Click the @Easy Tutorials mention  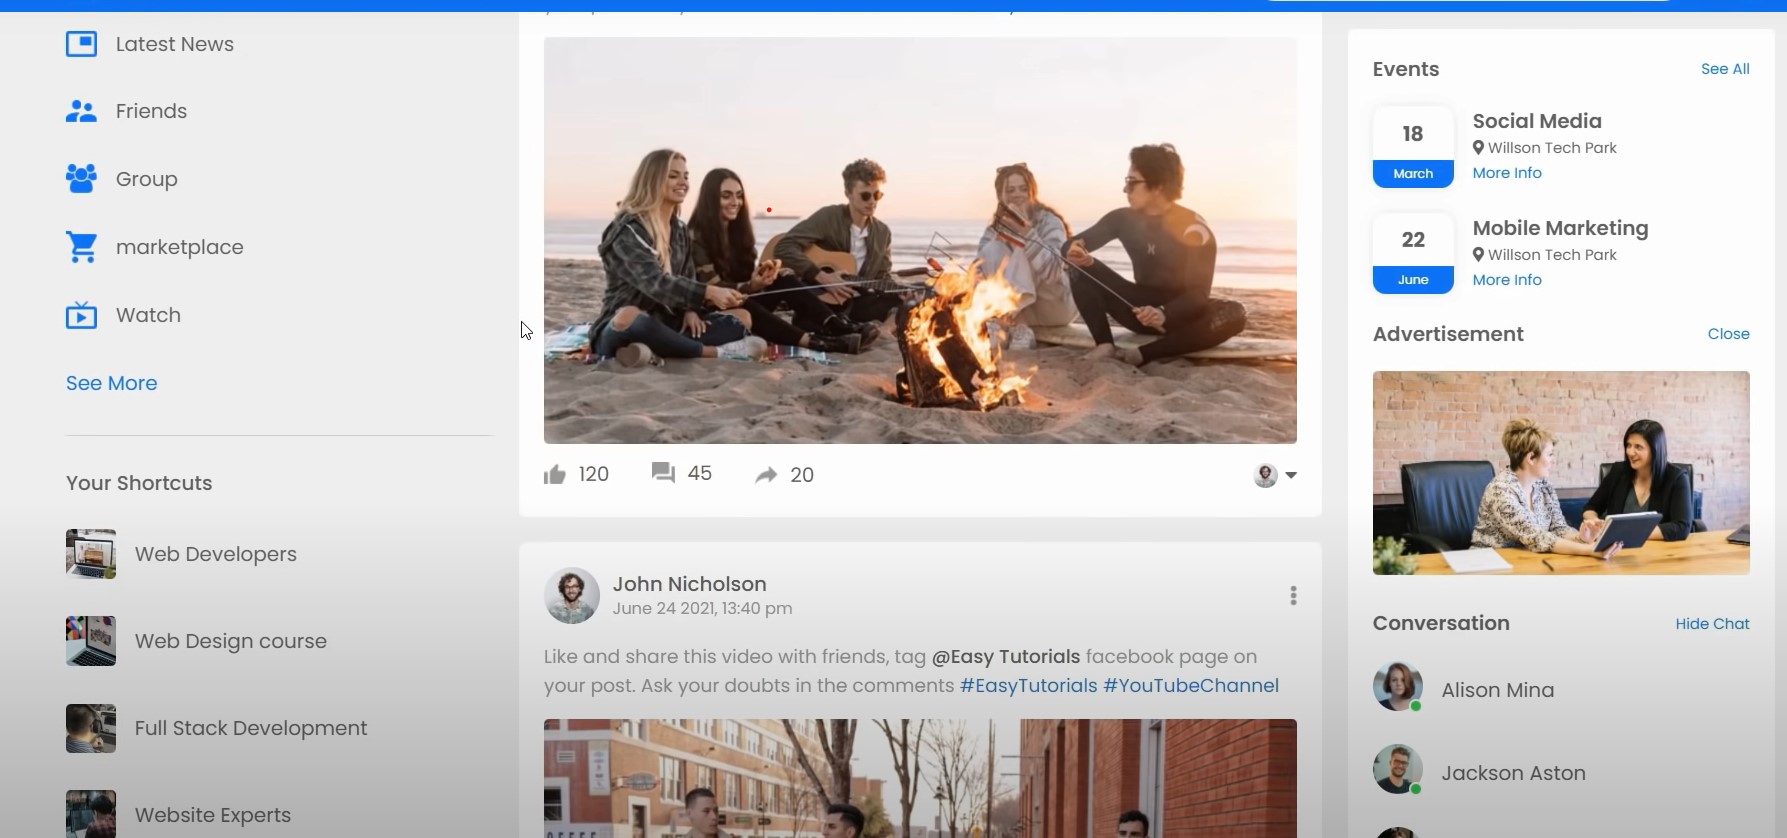click(x=1006, y=657)
